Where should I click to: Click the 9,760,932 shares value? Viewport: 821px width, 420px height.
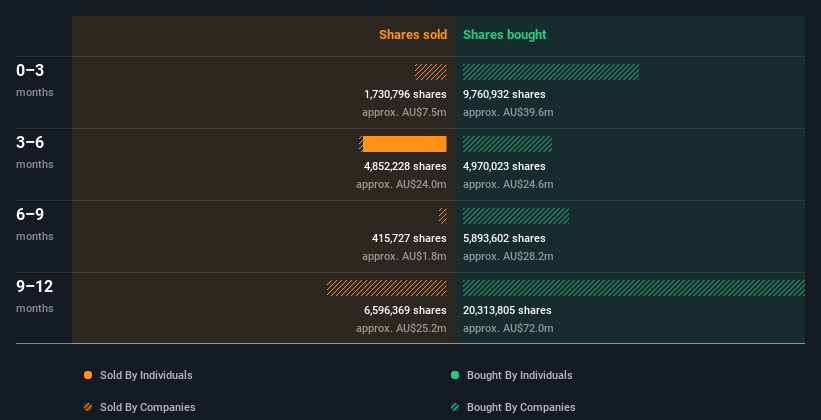click(x=504, y=94)
